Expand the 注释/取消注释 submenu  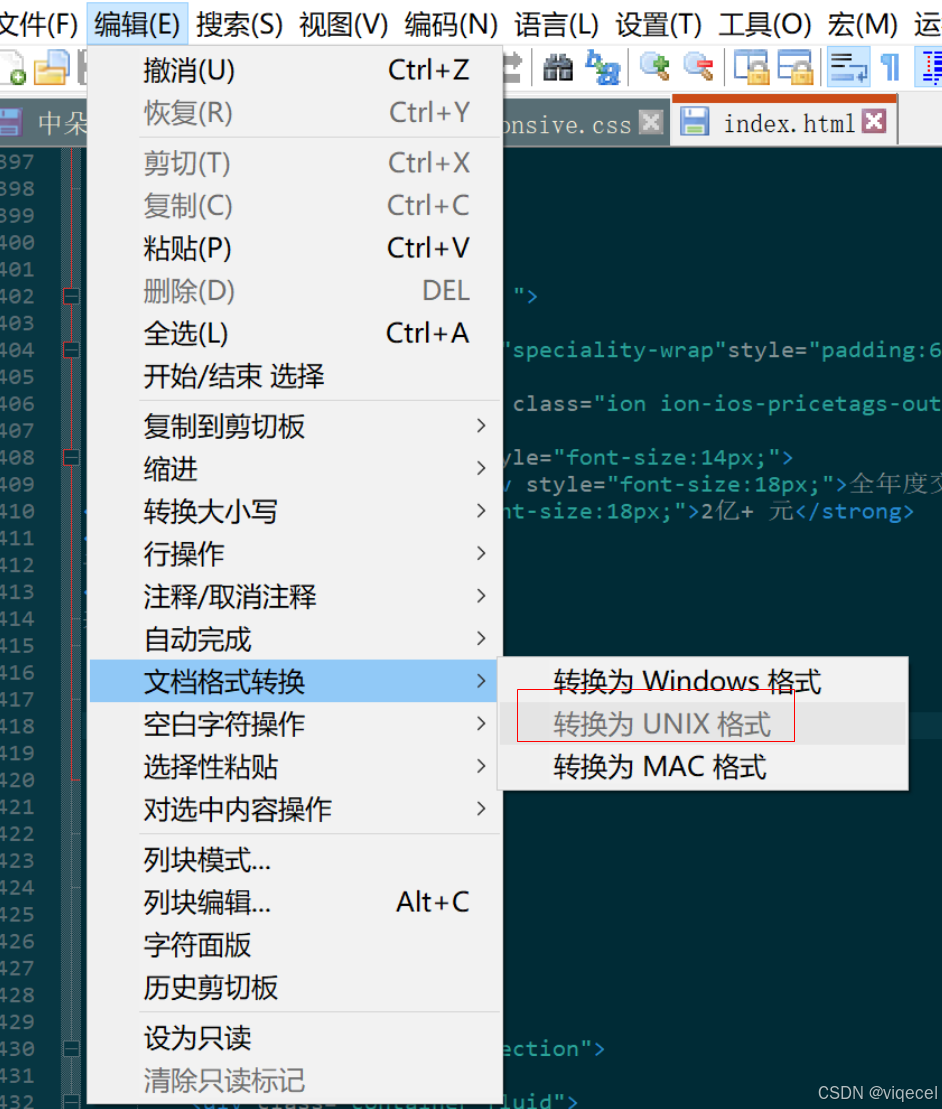296,596
